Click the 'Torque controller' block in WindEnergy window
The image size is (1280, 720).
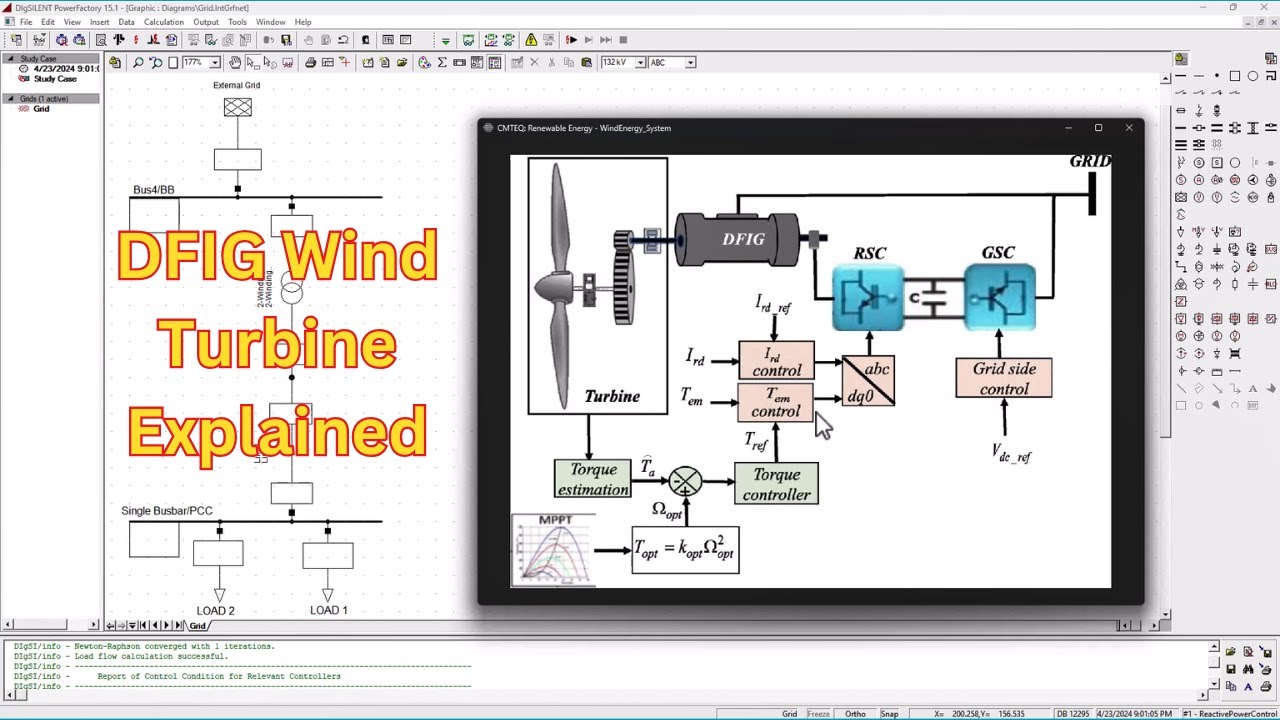pyautogui.click(x=776, y=484)
